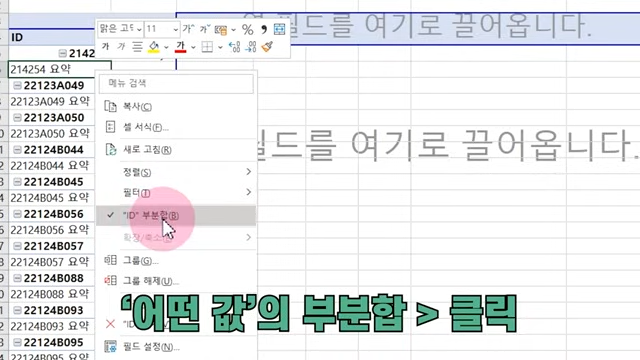The image size is (640, 360).
Task: Select the 22123A049 요약 cell
Action: tap(52, 101)
